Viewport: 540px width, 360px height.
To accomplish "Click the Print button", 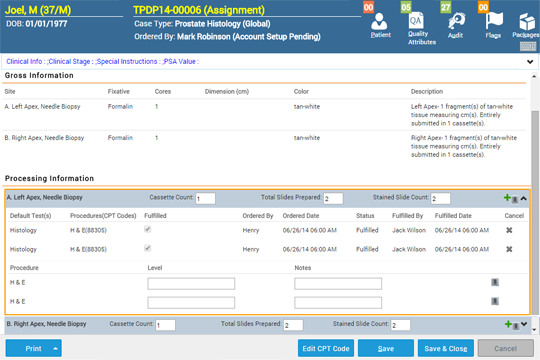I will coord(33,349).
